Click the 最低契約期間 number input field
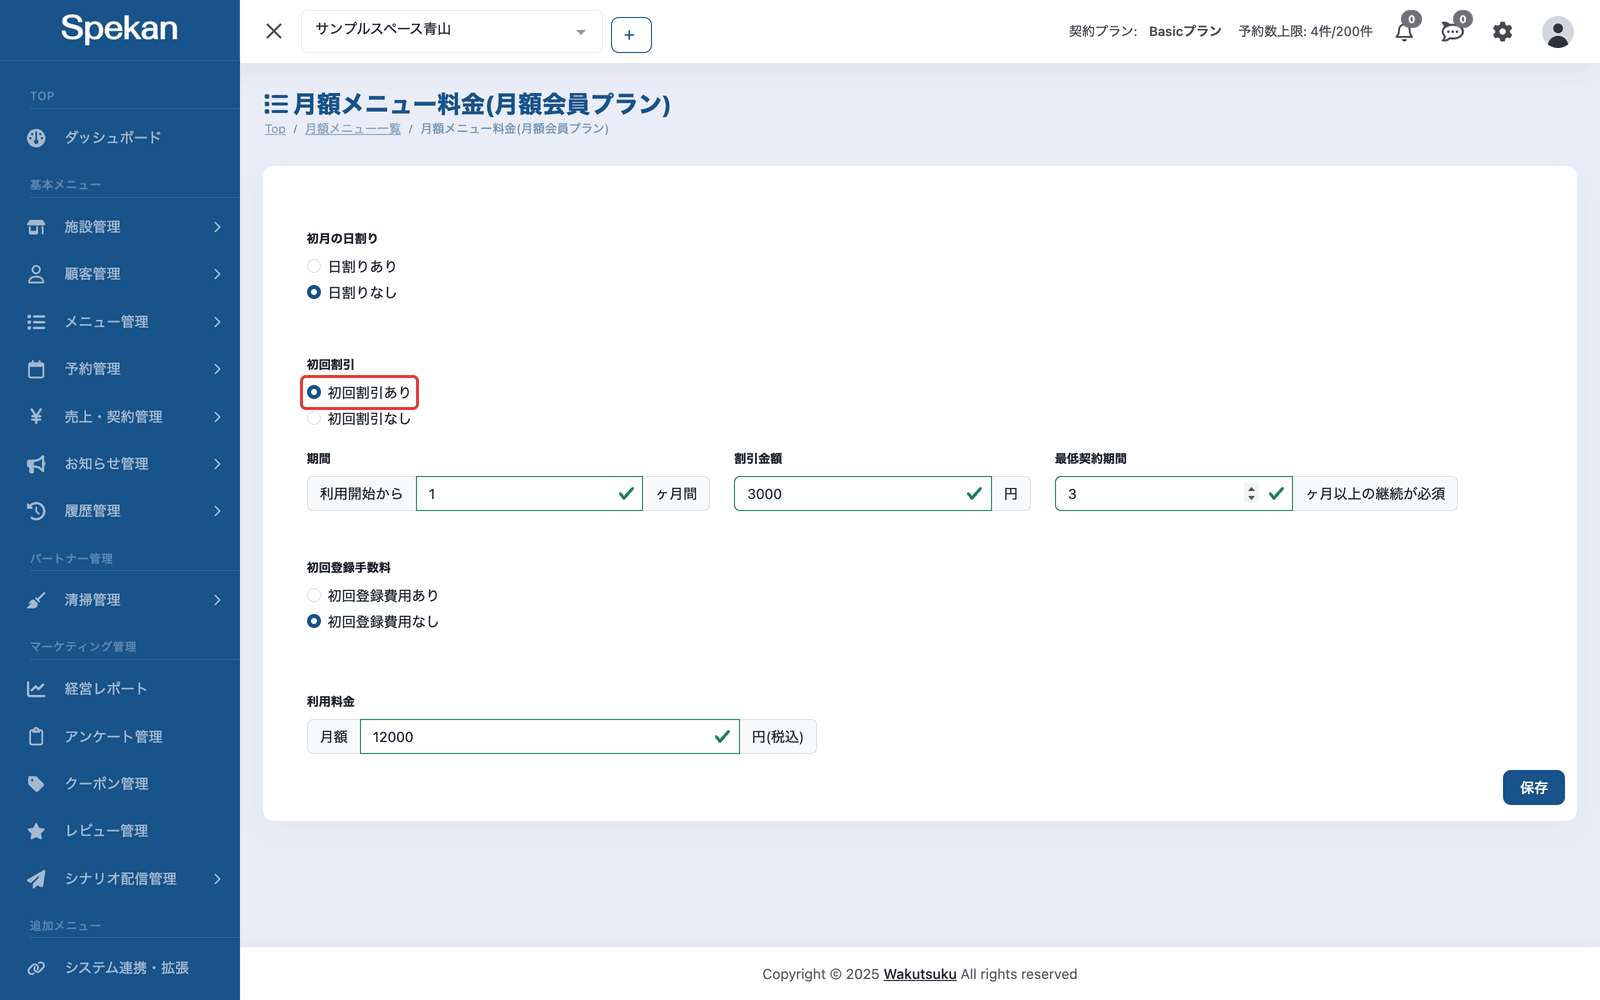The image size is (1600, 1000). pos(1174,494)
